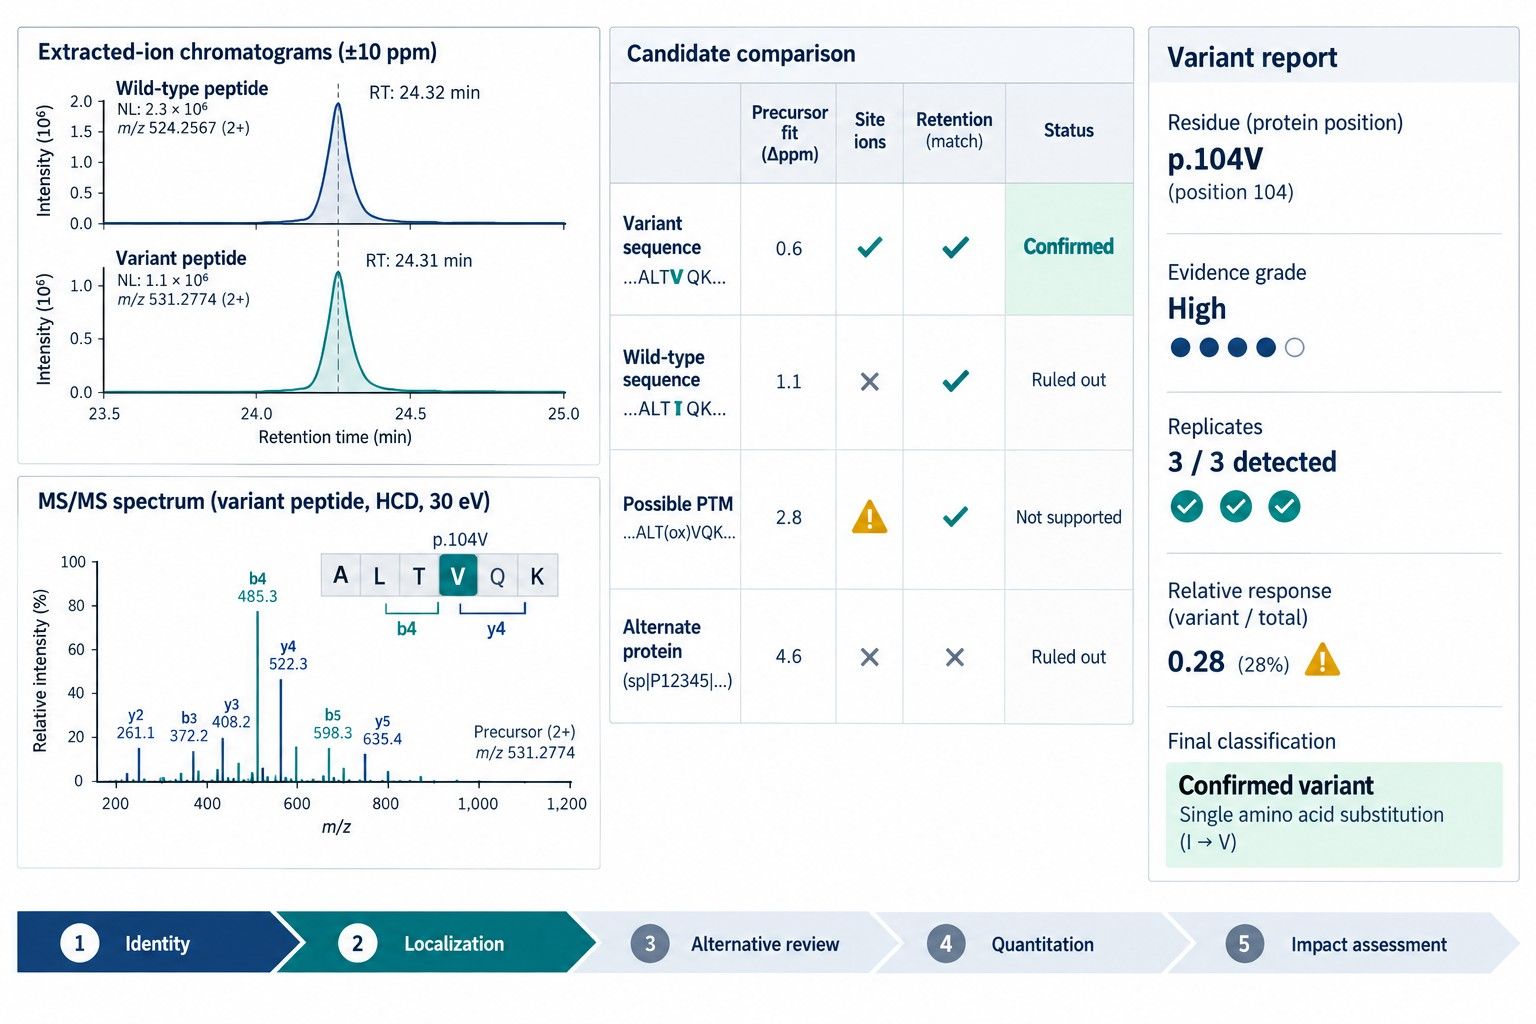1536x1024 pixels.
Task: Click the 0.6 precursor fit value
Action: click(x=789, y=248)
